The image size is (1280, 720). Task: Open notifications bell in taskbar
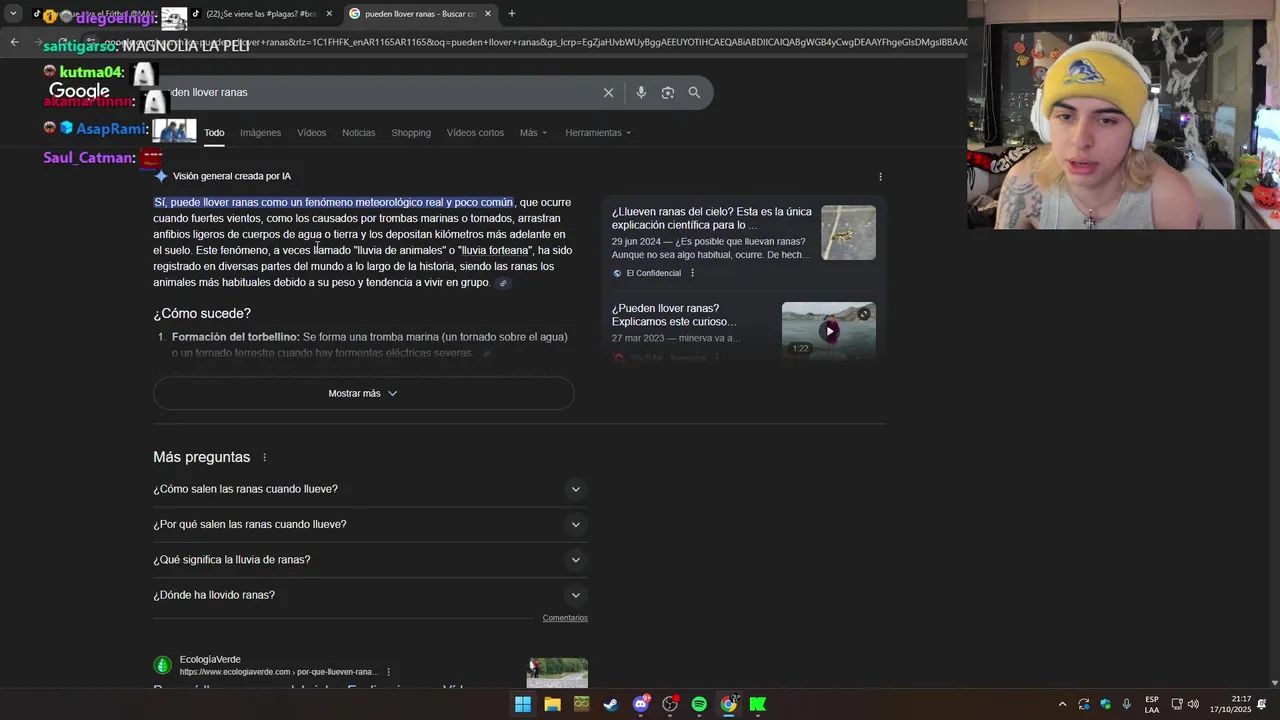pos(1262,704)
